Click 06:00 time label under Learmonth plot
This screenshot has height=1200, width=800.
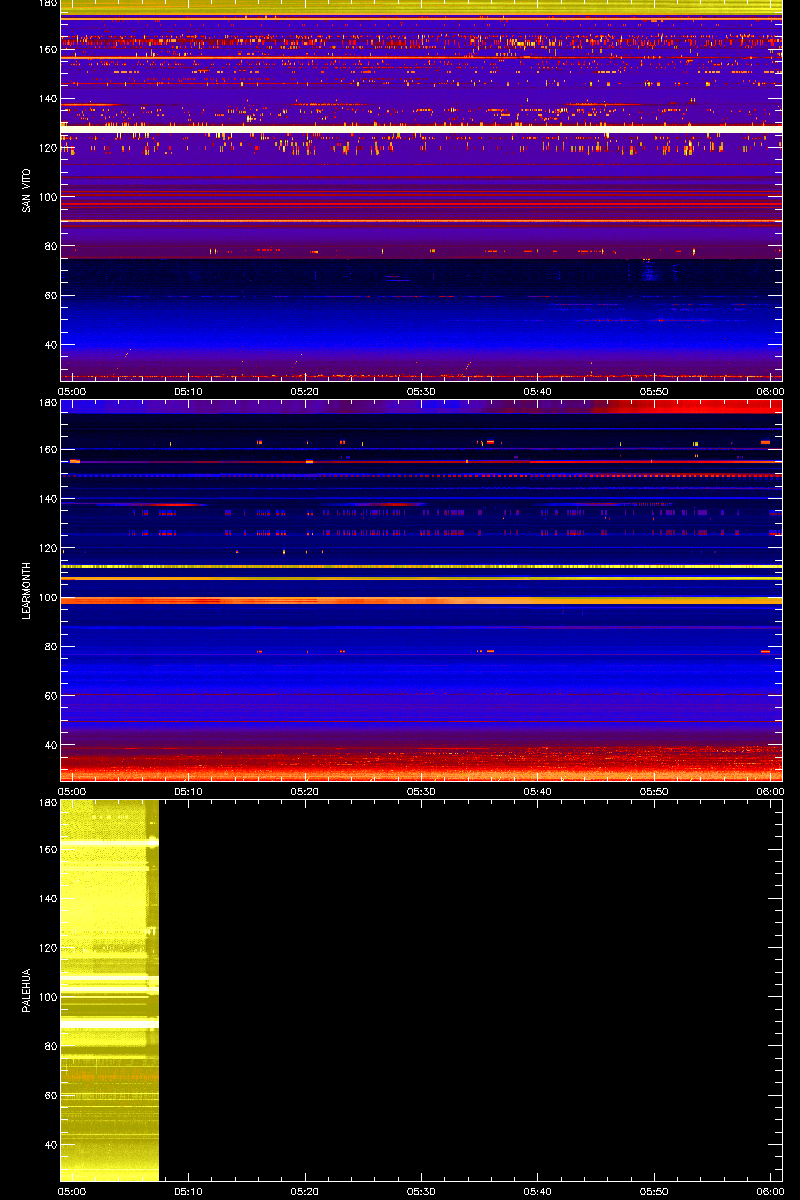[x=770, y=792]
